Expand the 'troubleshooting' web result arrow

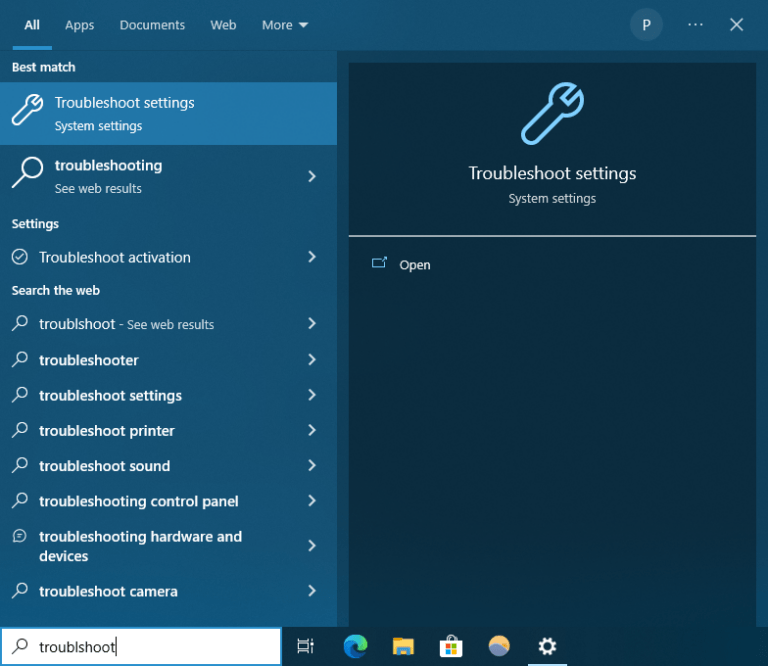[312, 176]
